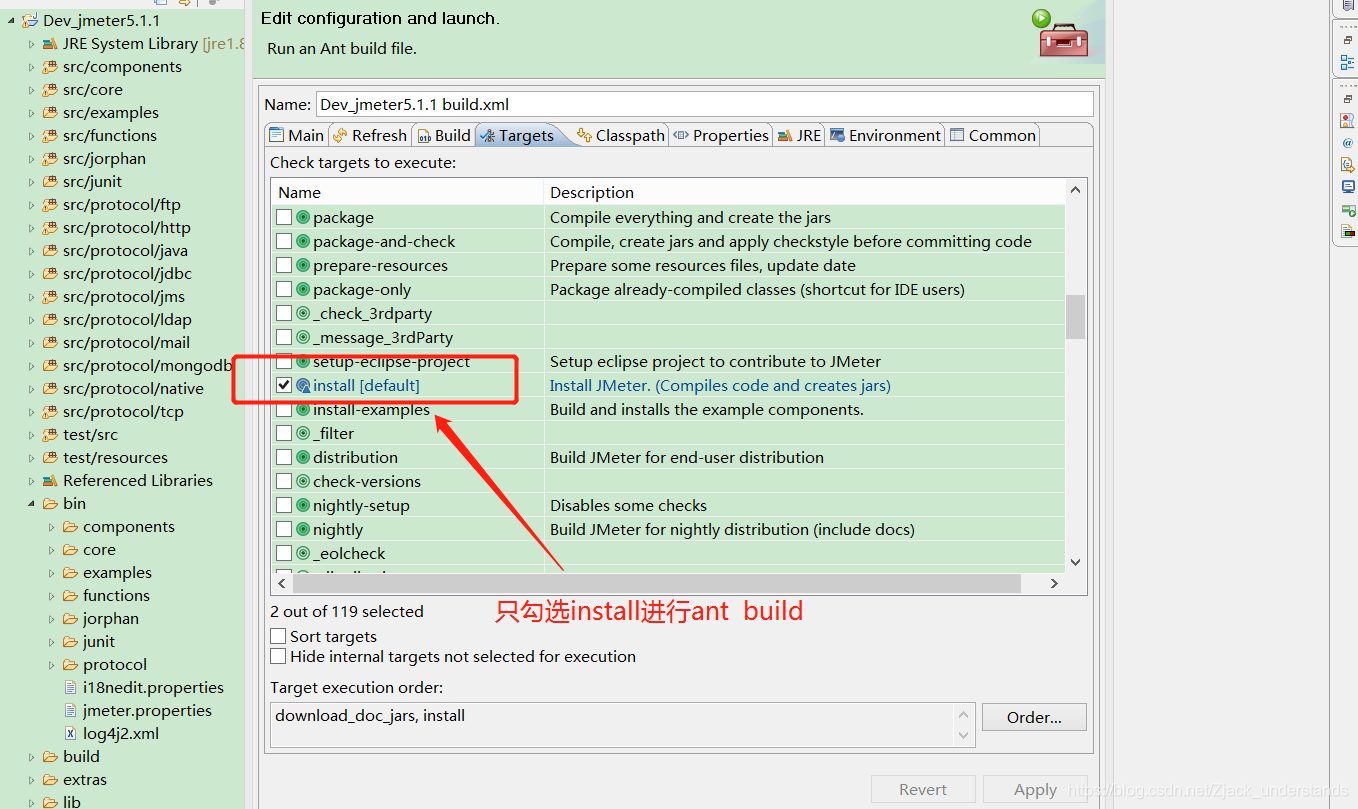Open the Properties tab
The image size is (1358, 809).
tap(721, 135)
